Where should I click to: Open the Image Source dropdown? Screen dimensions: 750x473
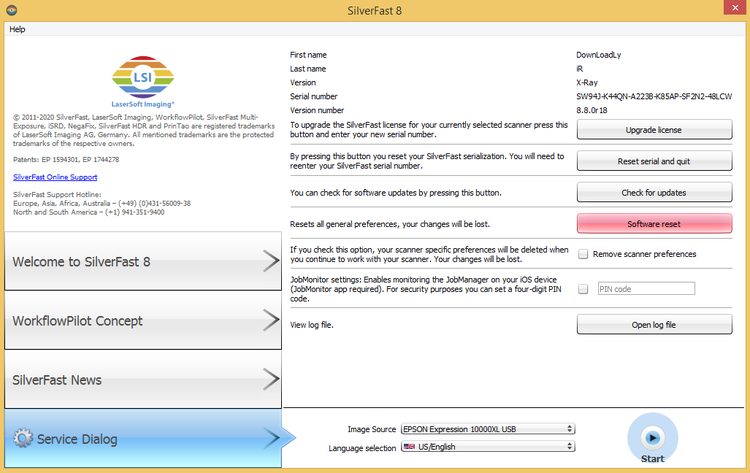pyautogui.click(x=487, y=429)
